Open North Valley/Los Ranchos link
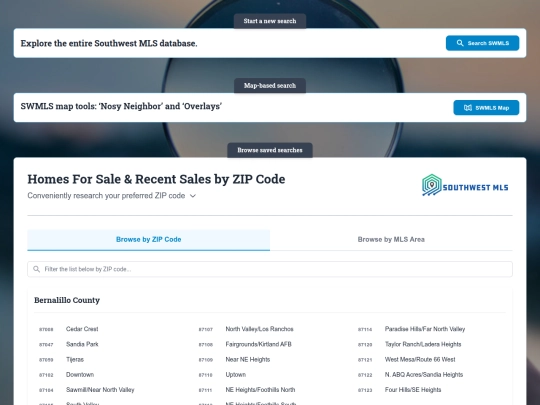 pyautogui.click(x=259, y=329)
